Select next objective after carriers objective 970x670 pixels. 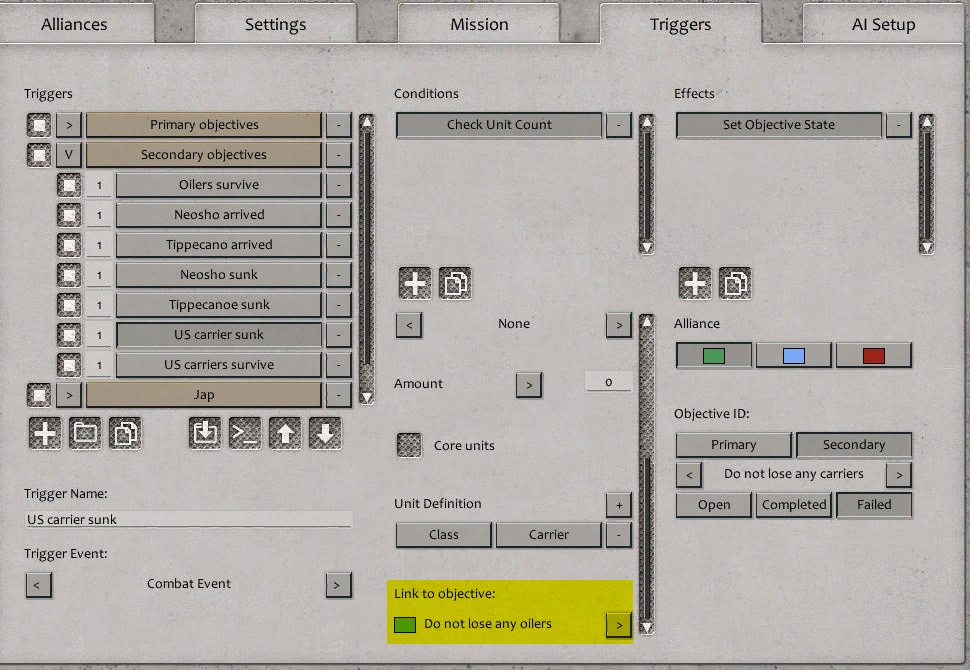pyautogui.click(x=899, y=475)
